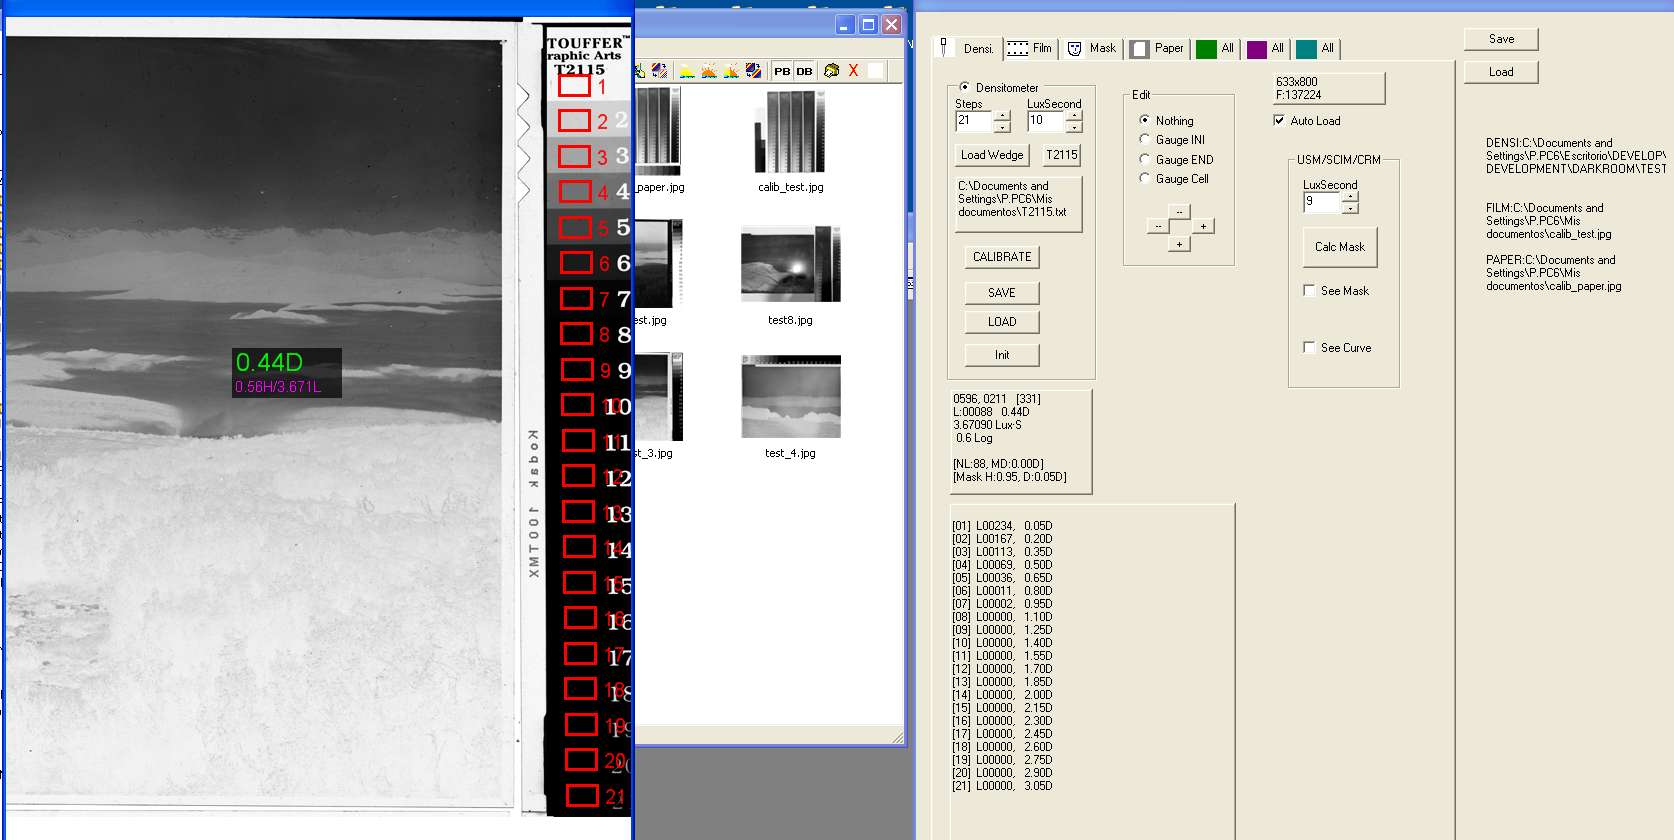Click the white blank square in browser toolbar
Image resolution: width=1674 pixels, height=840 pixels.
(875, 70)
